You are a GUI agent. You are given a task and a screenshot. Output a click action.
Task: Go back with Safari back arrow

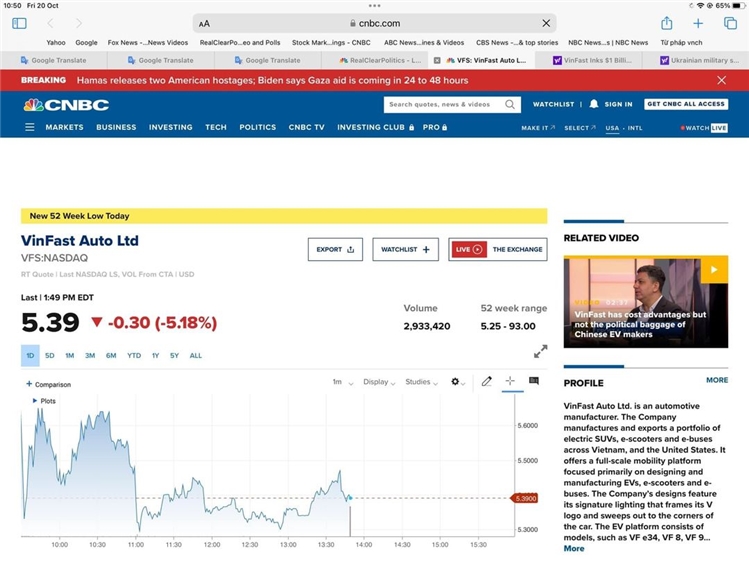tap(50, 23)
